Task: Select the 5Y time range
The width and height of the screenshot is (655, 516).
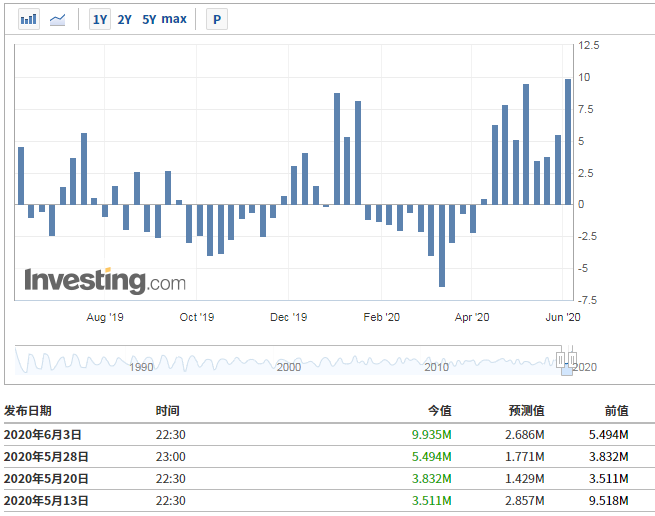Action: 149,19
